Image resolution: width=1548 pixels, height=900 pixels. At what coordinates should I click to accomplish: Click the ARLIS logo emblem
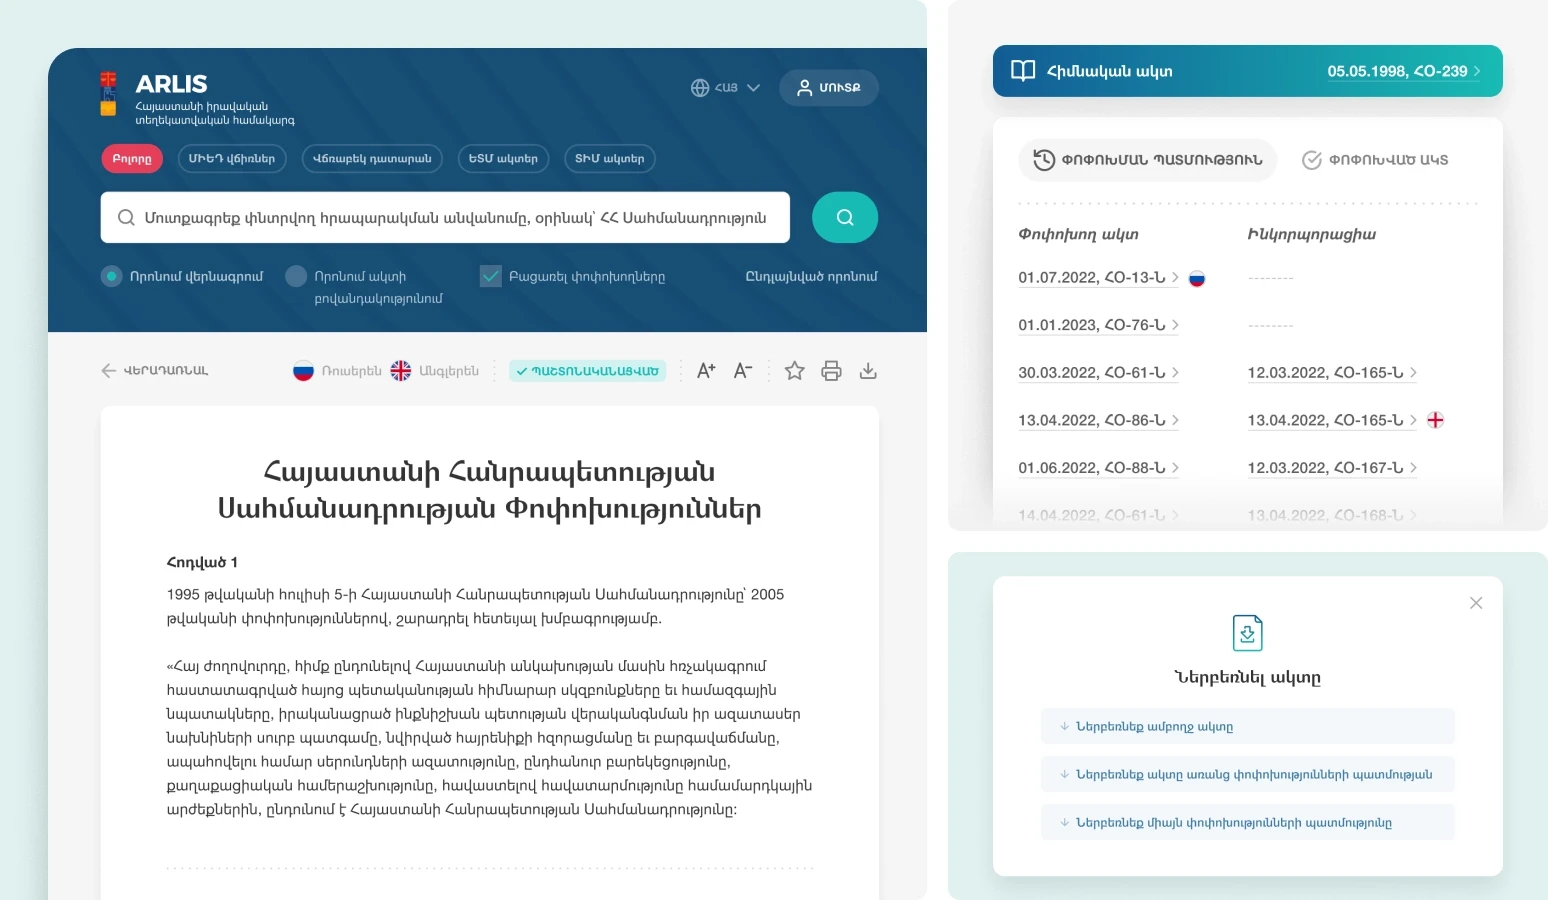(108, 94)
